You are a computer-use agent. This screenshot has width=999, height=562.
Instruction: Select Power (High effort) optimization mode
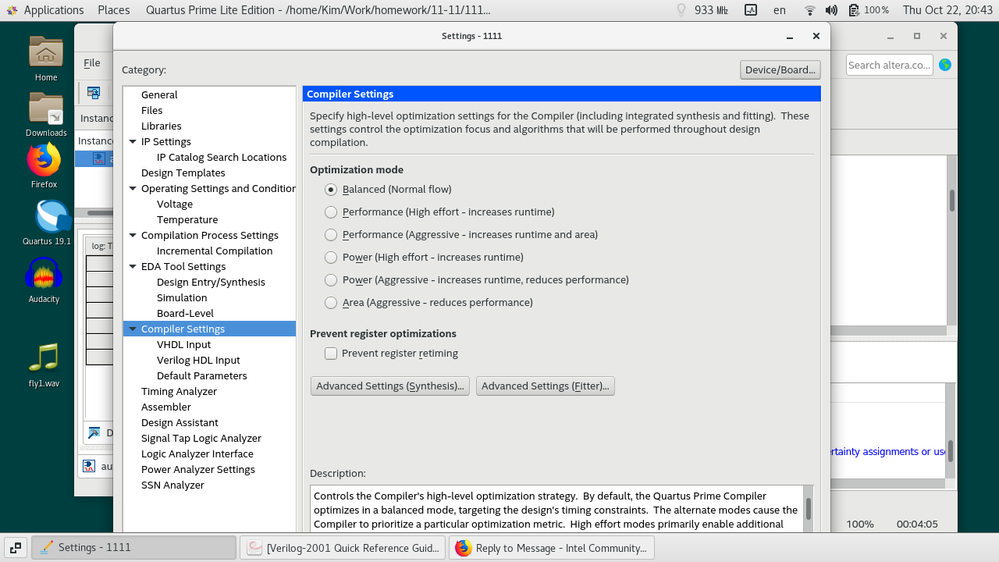tap(331, 257)
